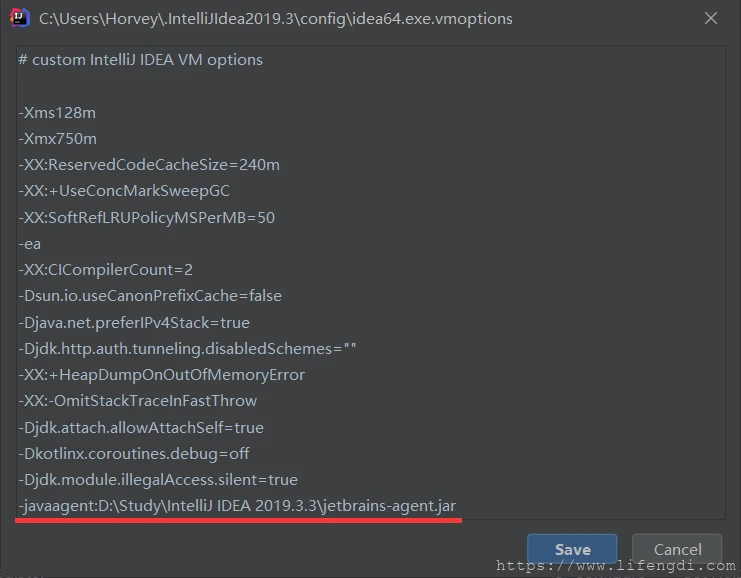Click the -javaagent jetbrains-agent.jar line
Viewport: 741px width, 578px height.
point(237,506)
